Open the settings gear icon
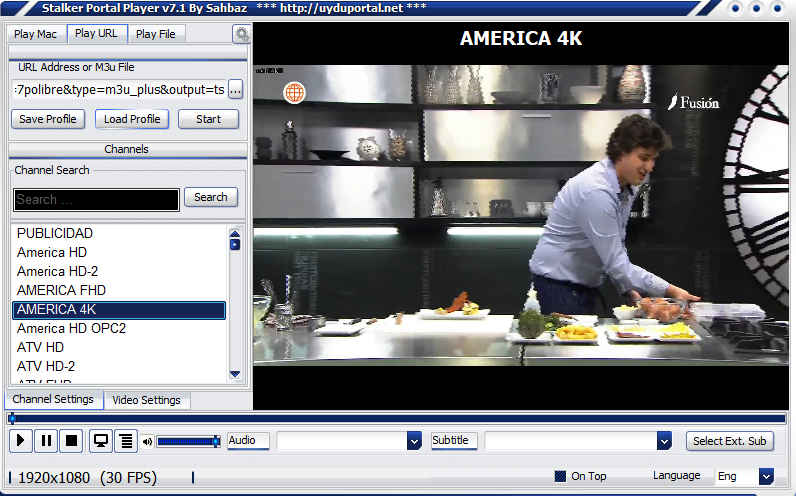This screenshot has height=496, width=796. [x=242, y=34]
